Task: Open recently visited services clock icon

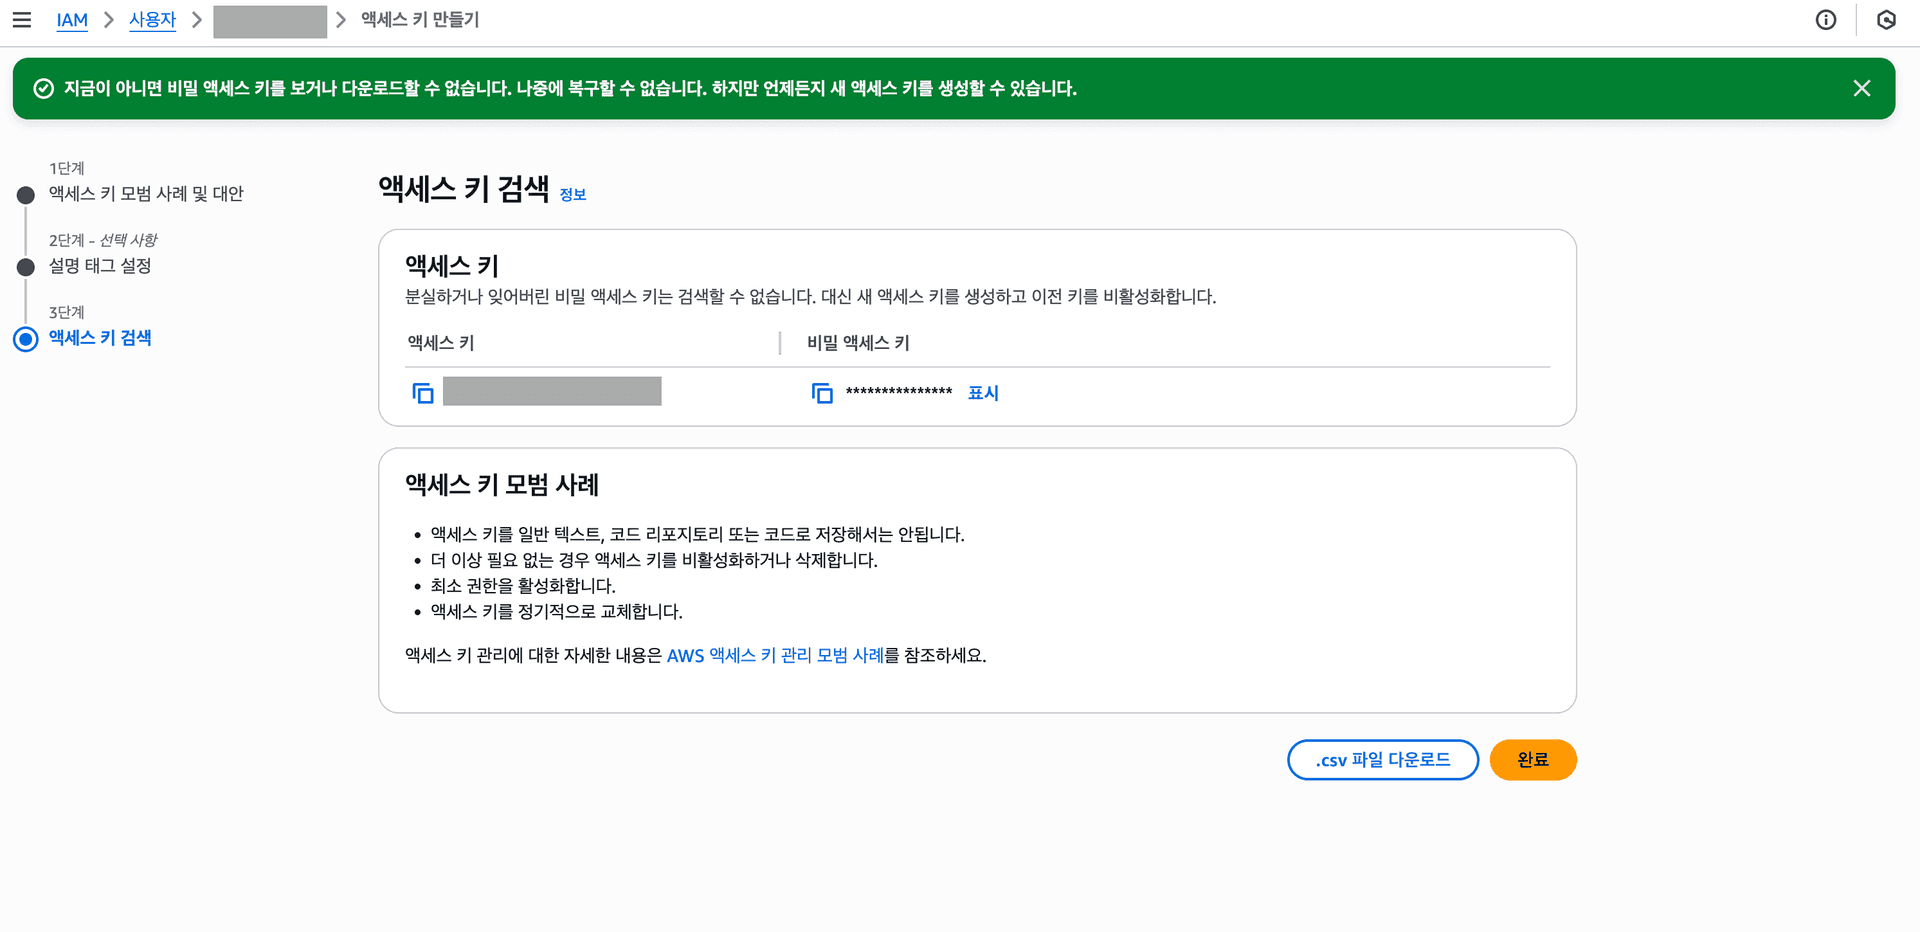Action: tap(1886, 19)
